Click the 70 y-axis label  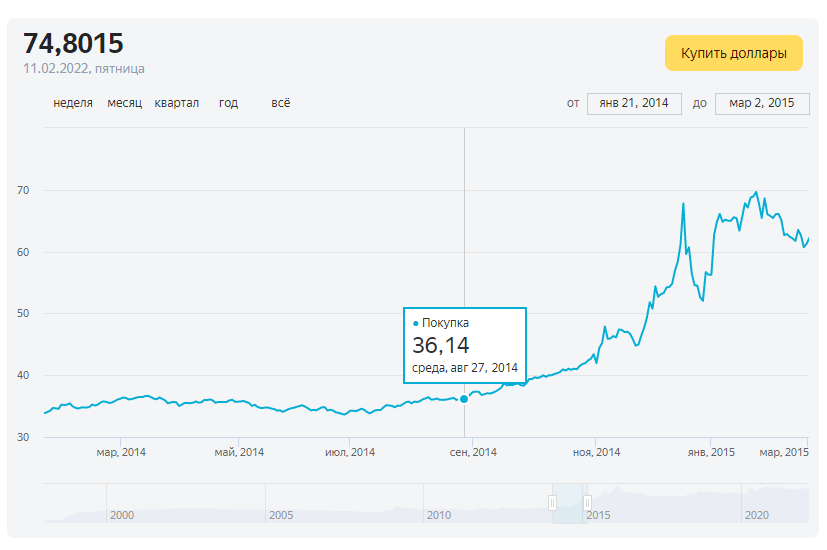click(x=23, y=190)
